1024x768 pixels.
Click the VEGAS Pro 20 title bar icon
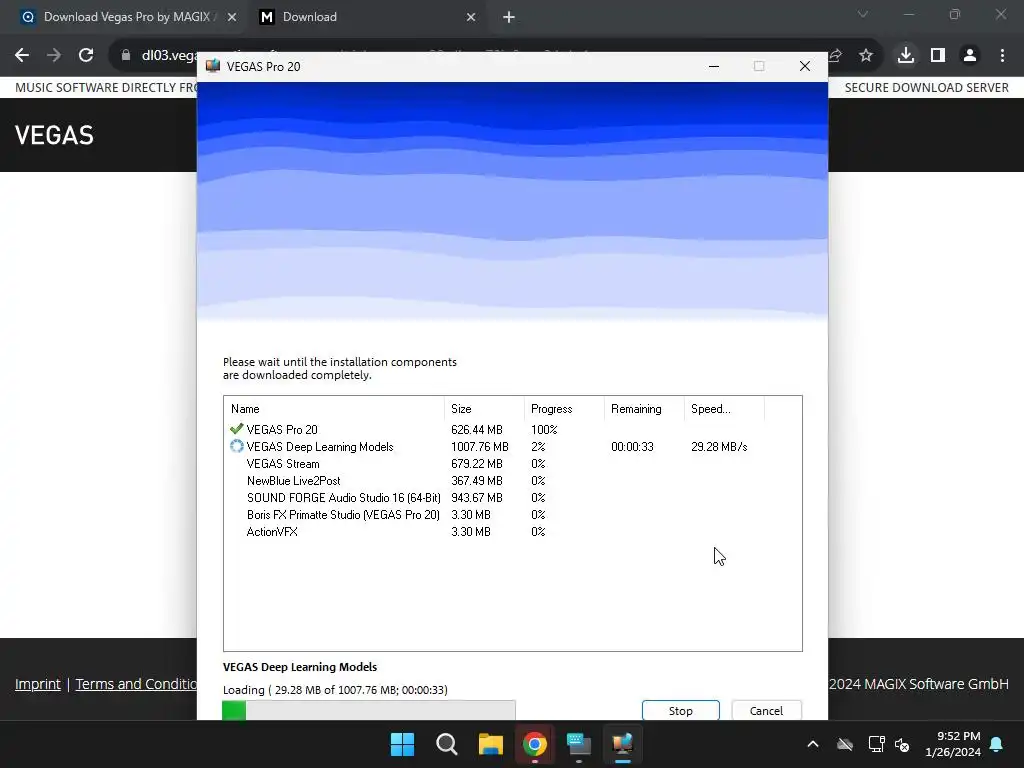[x=213, y=66]
